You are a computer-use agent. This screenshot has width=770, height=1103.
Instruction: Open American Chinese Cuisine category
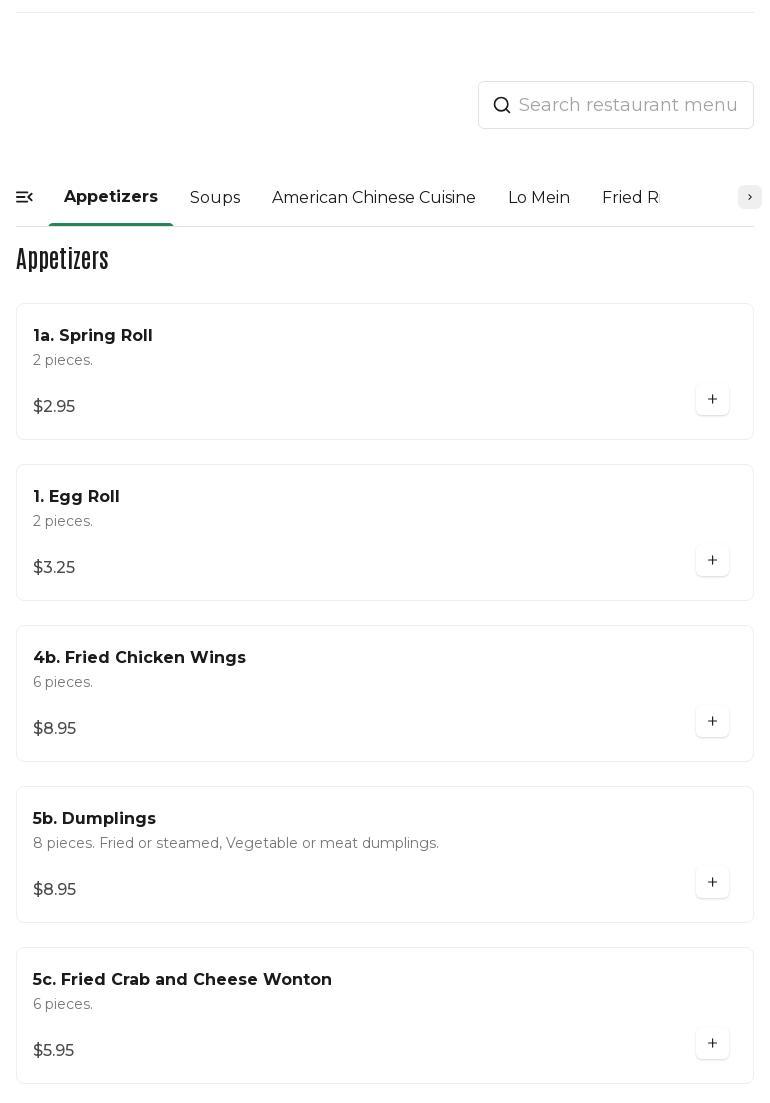click(x=374, y=198)
